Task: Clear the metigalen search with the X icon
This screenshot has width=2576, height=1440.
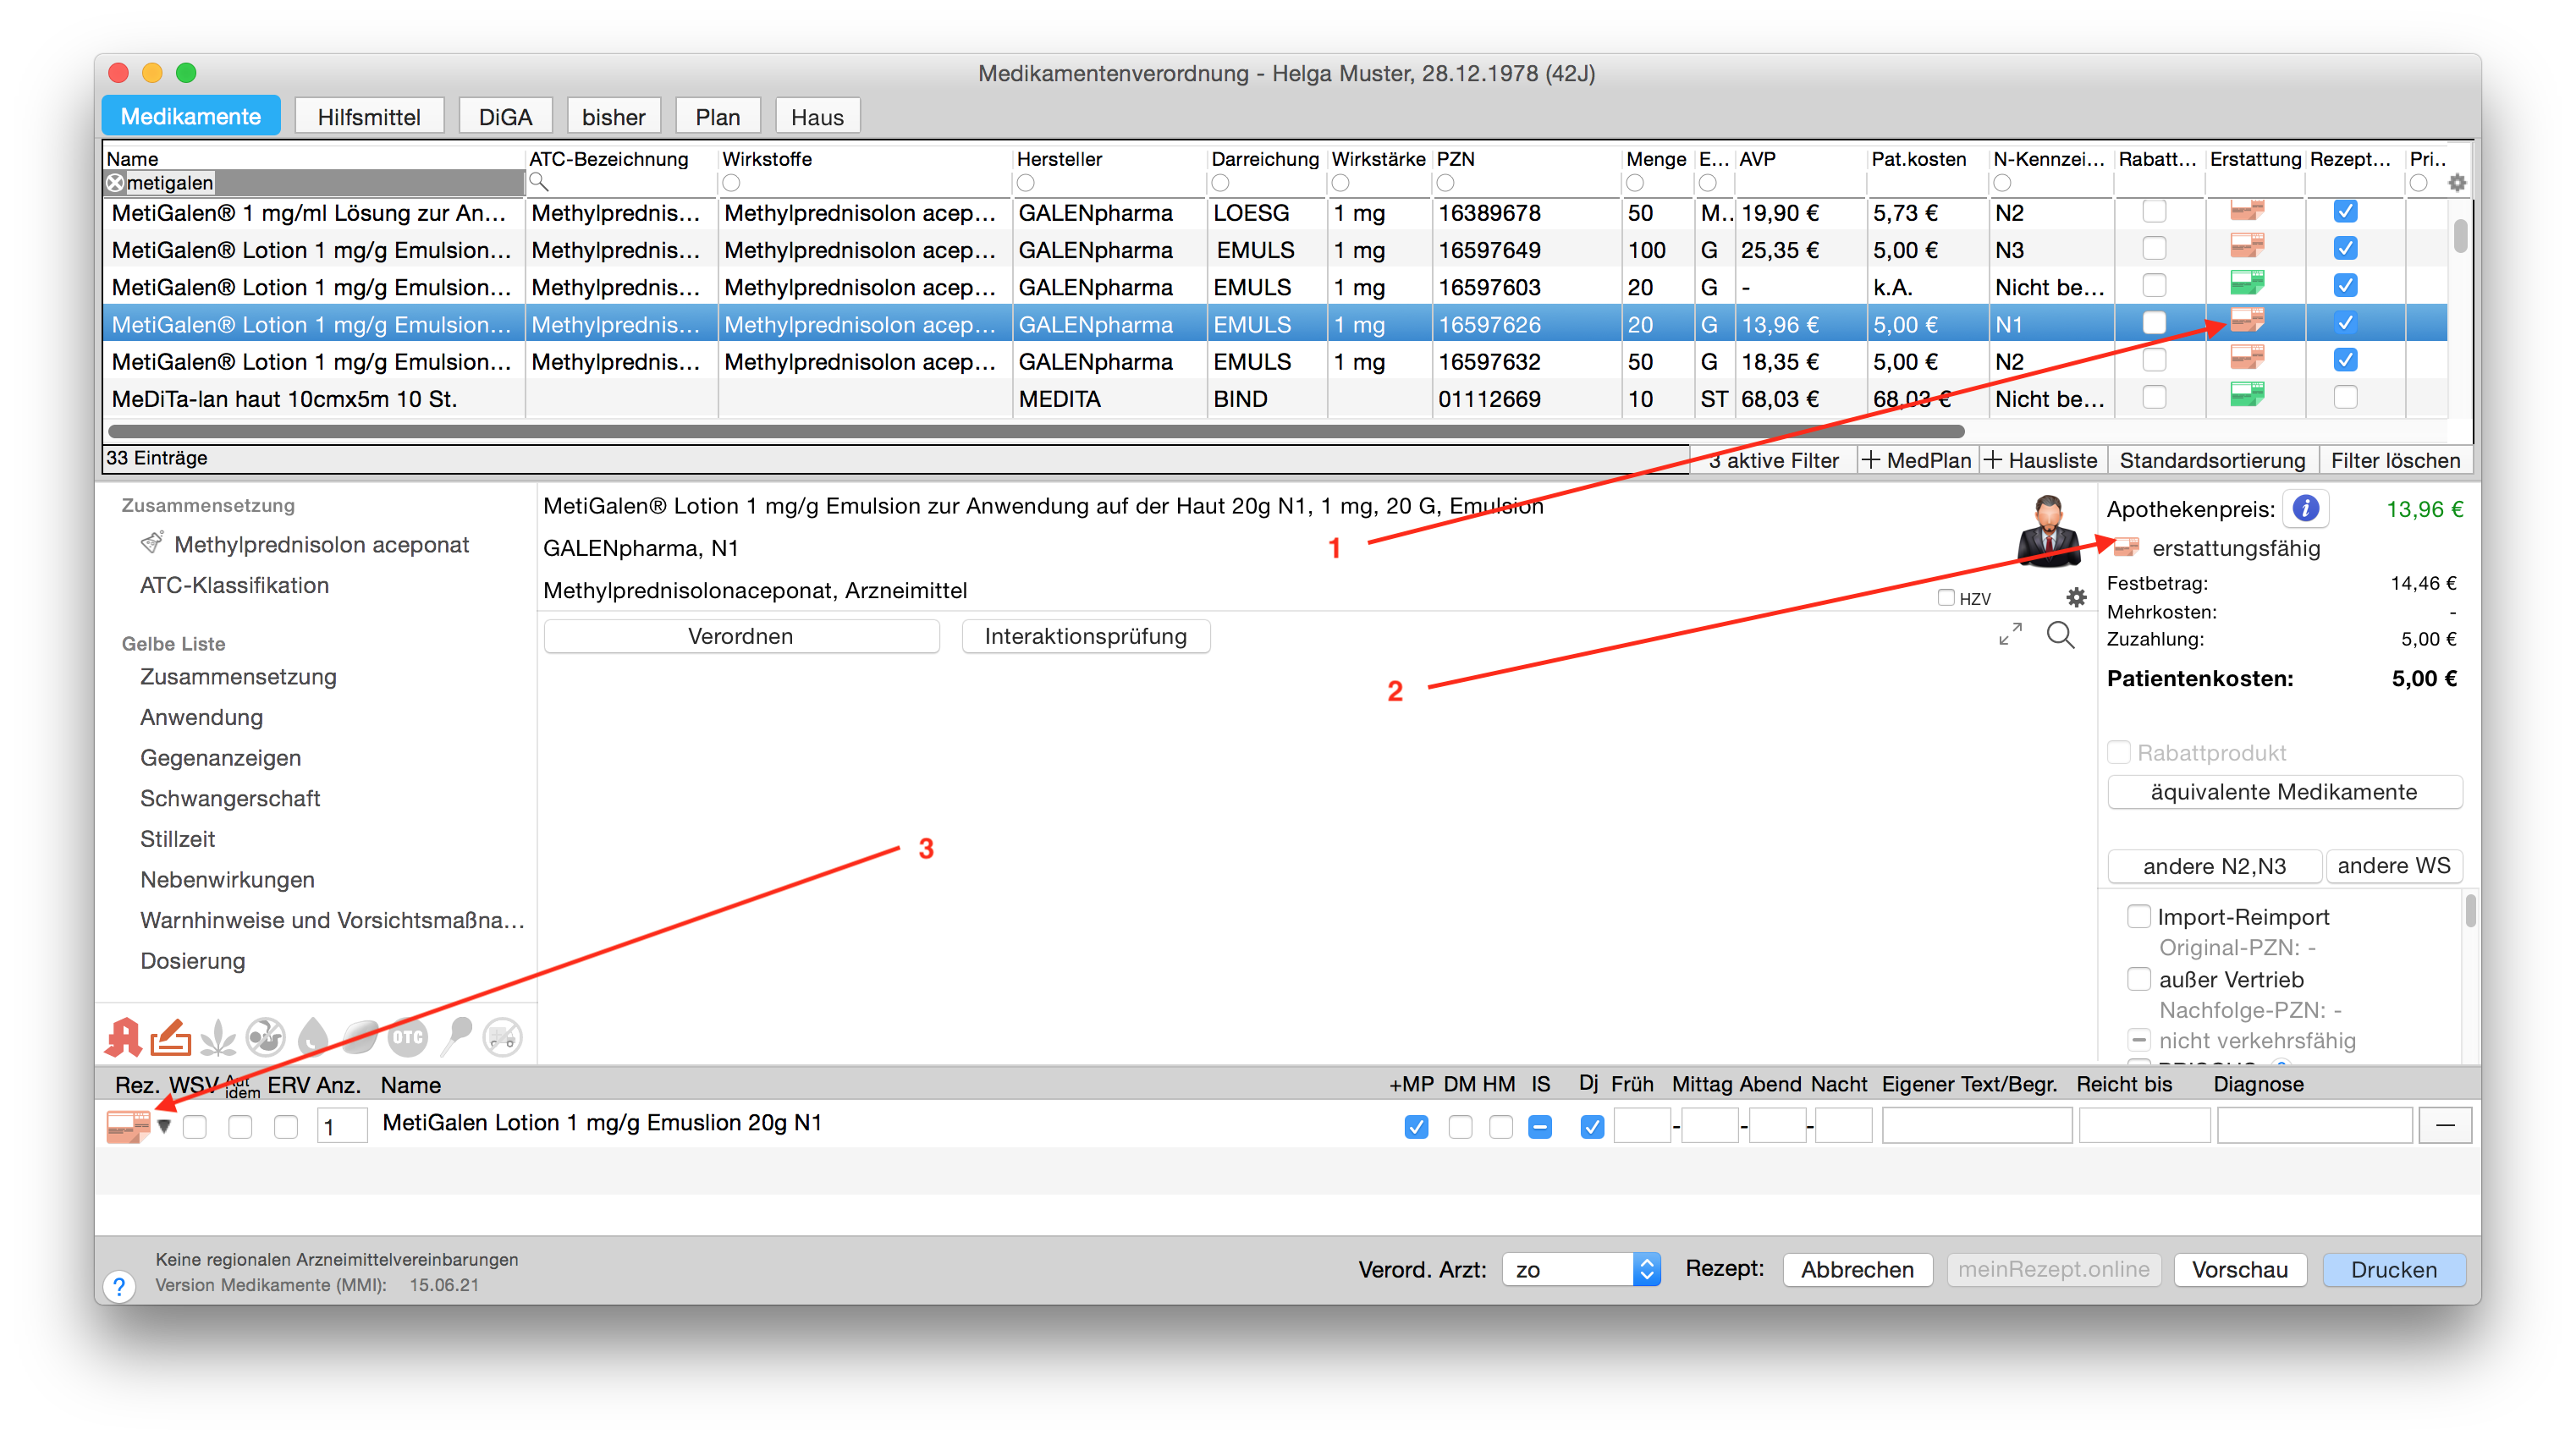Action: pos(116,182)
